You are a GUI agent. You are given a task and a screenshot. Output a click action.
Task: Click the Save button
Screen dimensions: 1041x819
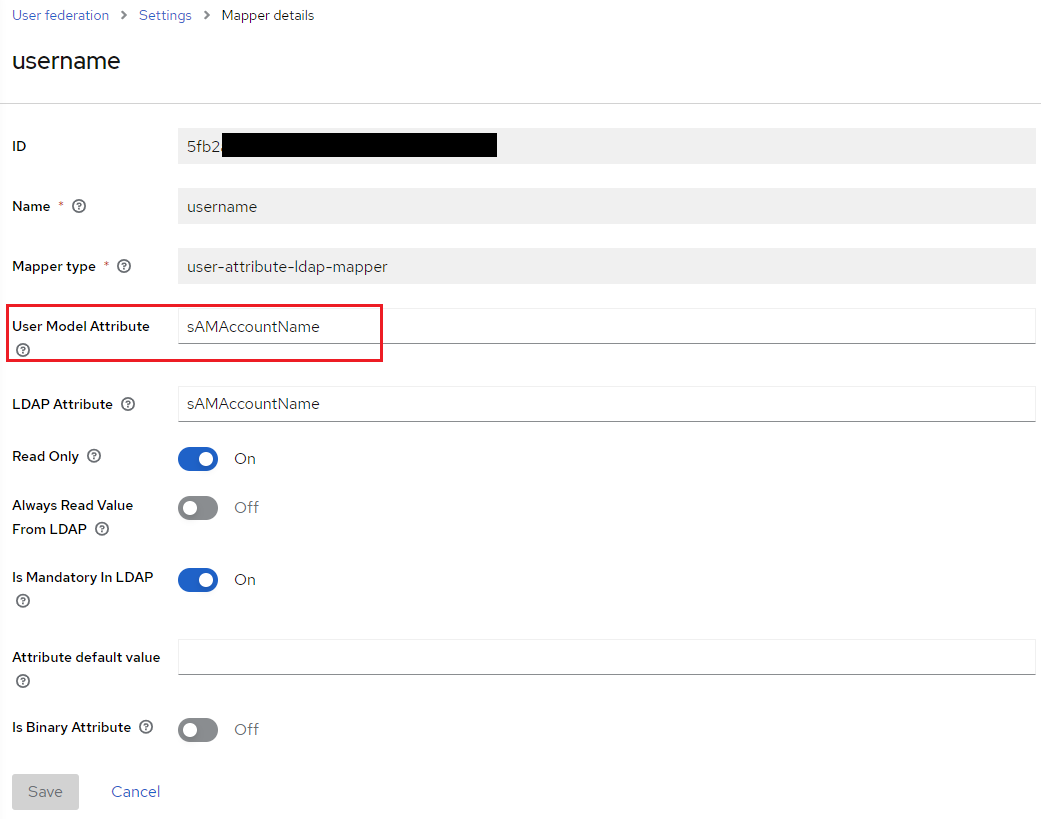[45, 791]
